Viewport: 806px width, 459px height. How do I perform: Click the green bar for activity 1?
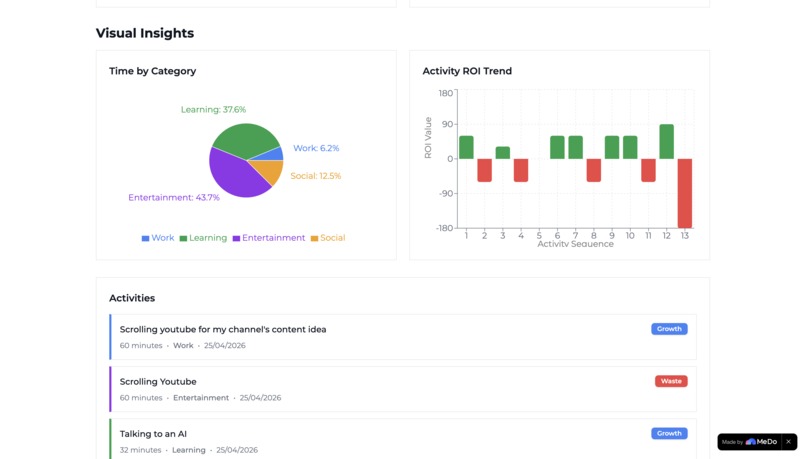coord(466,148)
